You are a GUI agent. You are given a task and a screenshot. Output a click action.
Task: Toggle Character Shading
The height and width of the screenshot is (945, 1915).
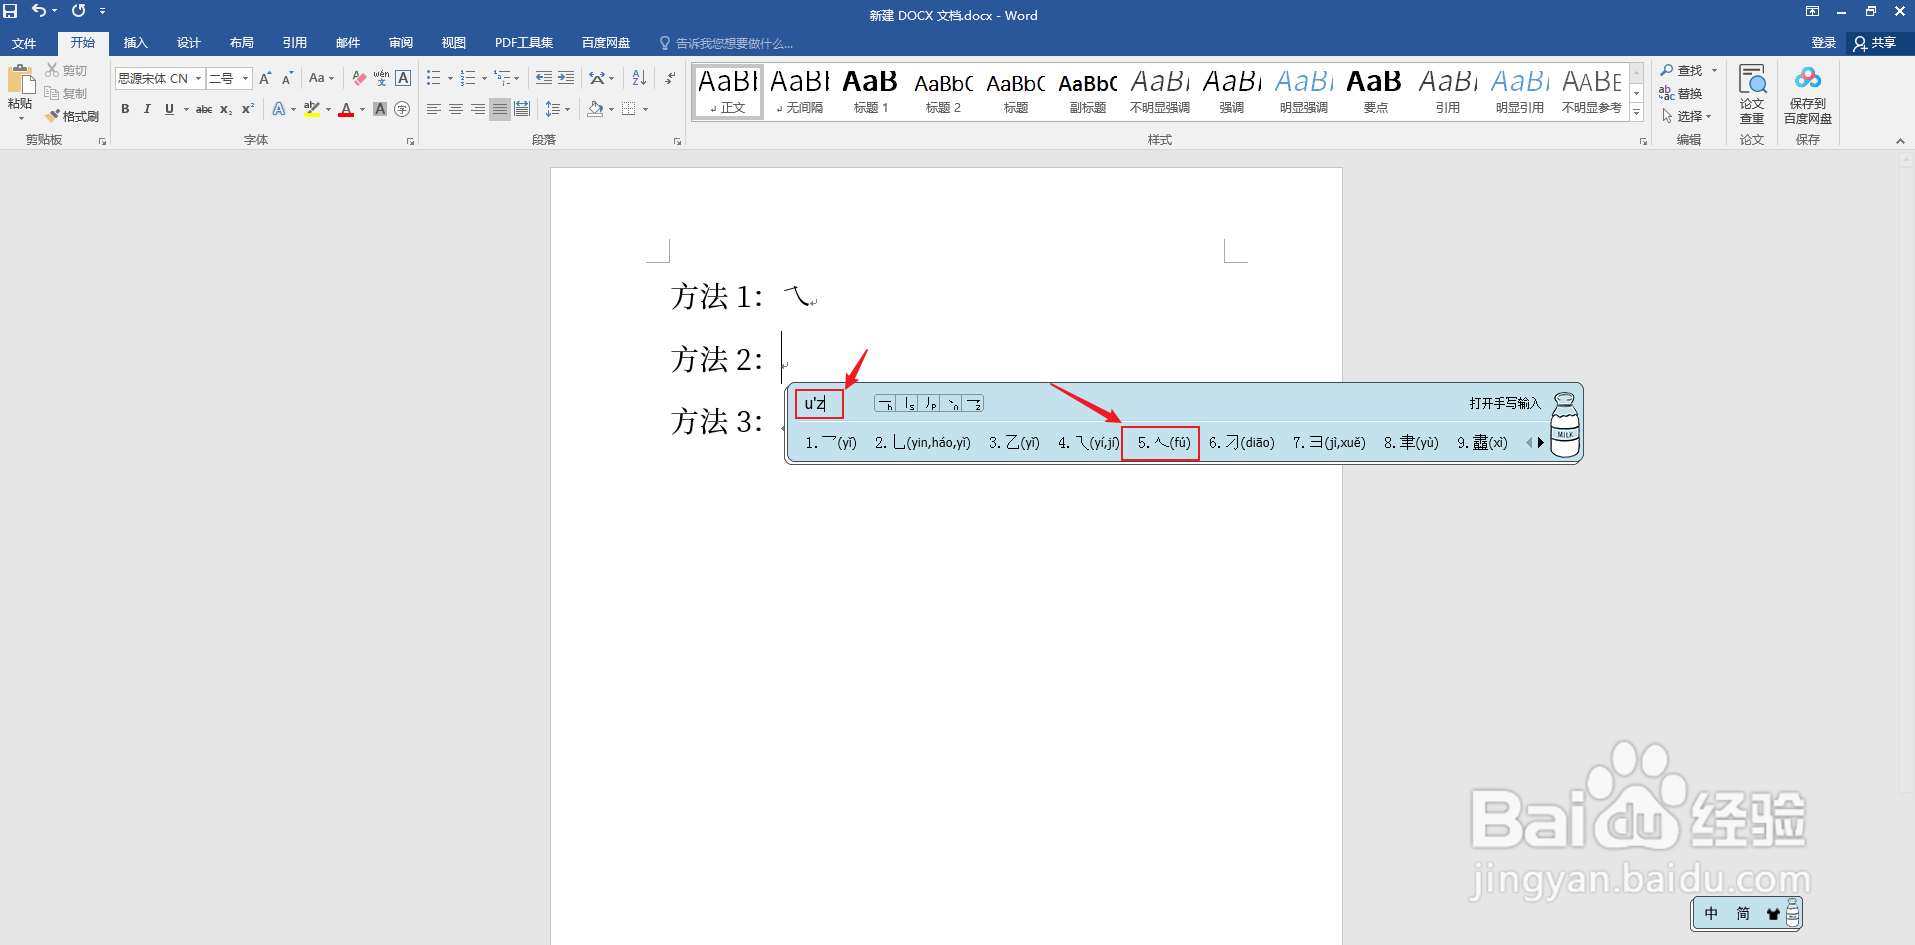click(380, 109)
